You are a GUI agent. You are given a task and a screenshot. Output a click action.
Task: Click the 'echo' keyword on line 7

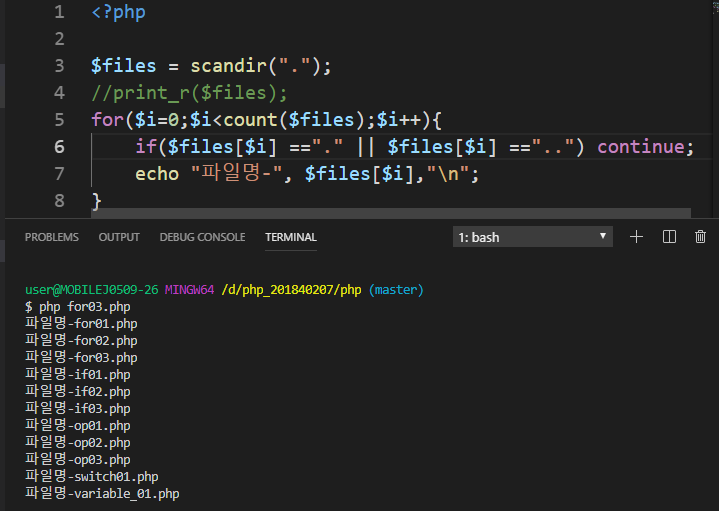click(157, 174)
